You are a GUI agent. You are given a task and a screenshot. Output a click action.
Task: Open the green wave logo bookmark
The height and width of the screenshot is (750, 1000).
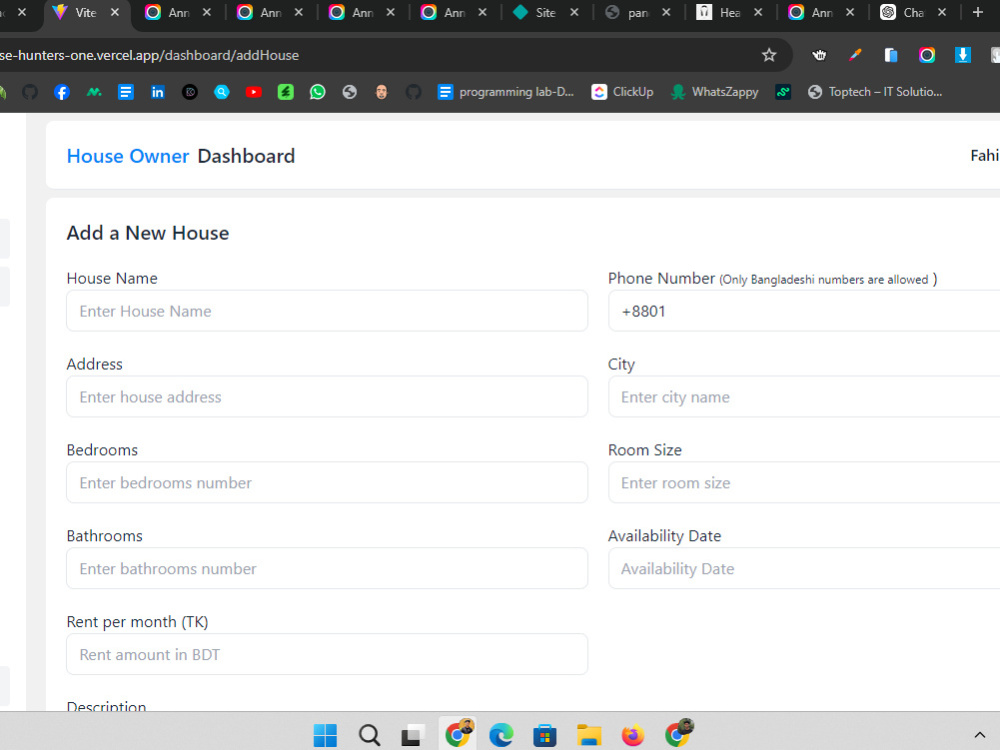[x=94, y=92]
